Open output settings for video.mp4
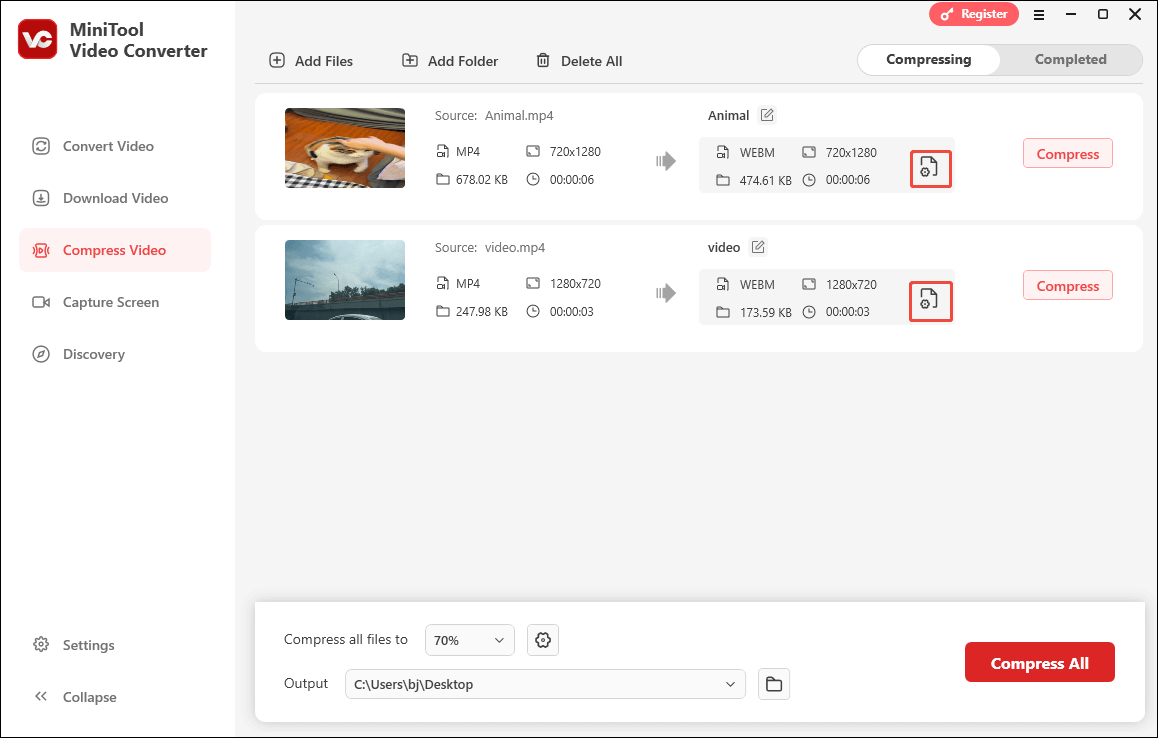 tap(930, 299)
